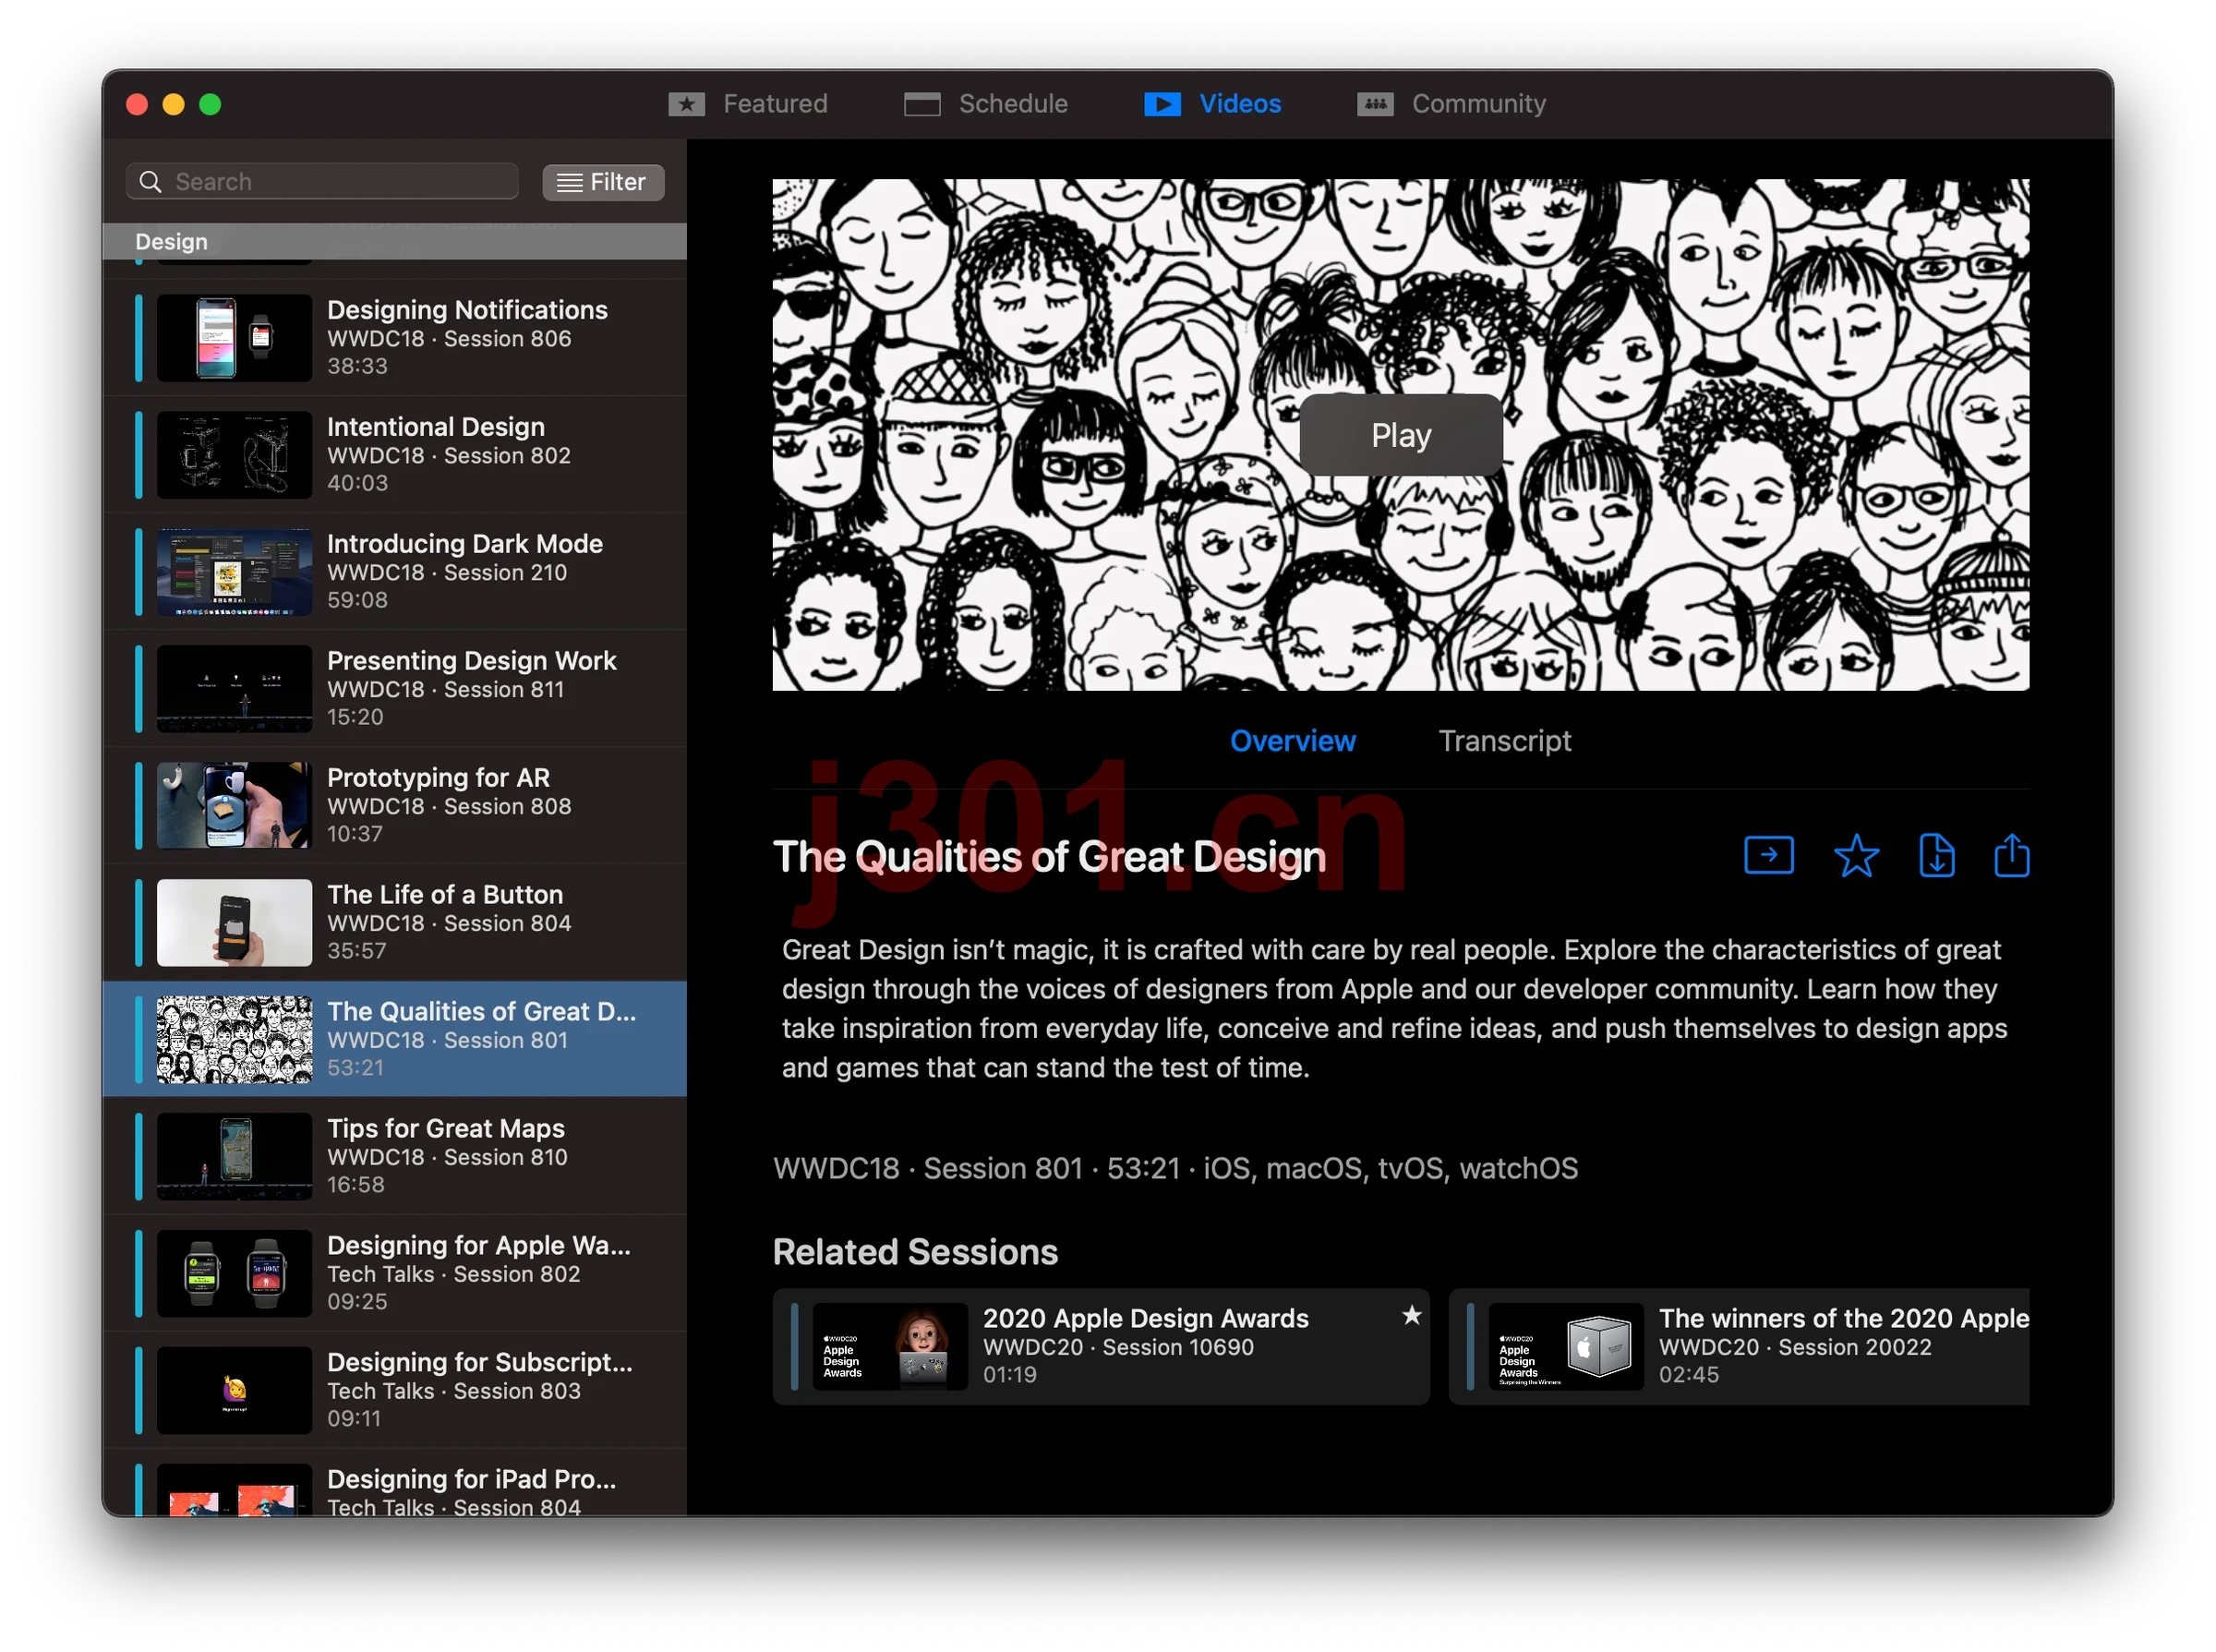Click the Prototyping for AR thumbnail
The image size is (2216, 1652).
(234, 806)
